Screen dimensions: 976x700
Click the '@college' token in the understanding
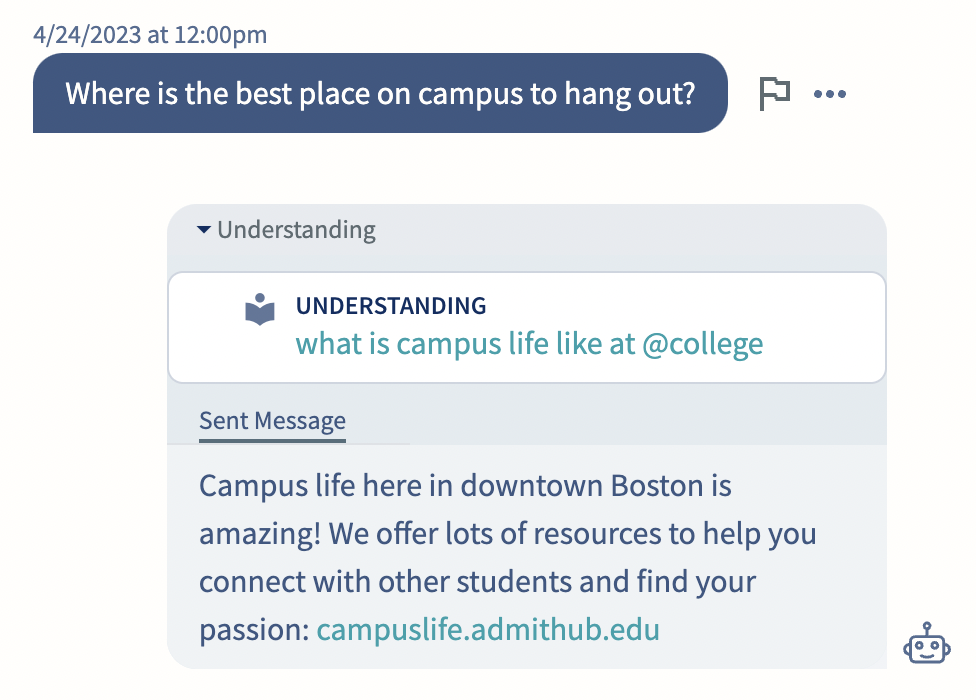[x=702, y=343]
